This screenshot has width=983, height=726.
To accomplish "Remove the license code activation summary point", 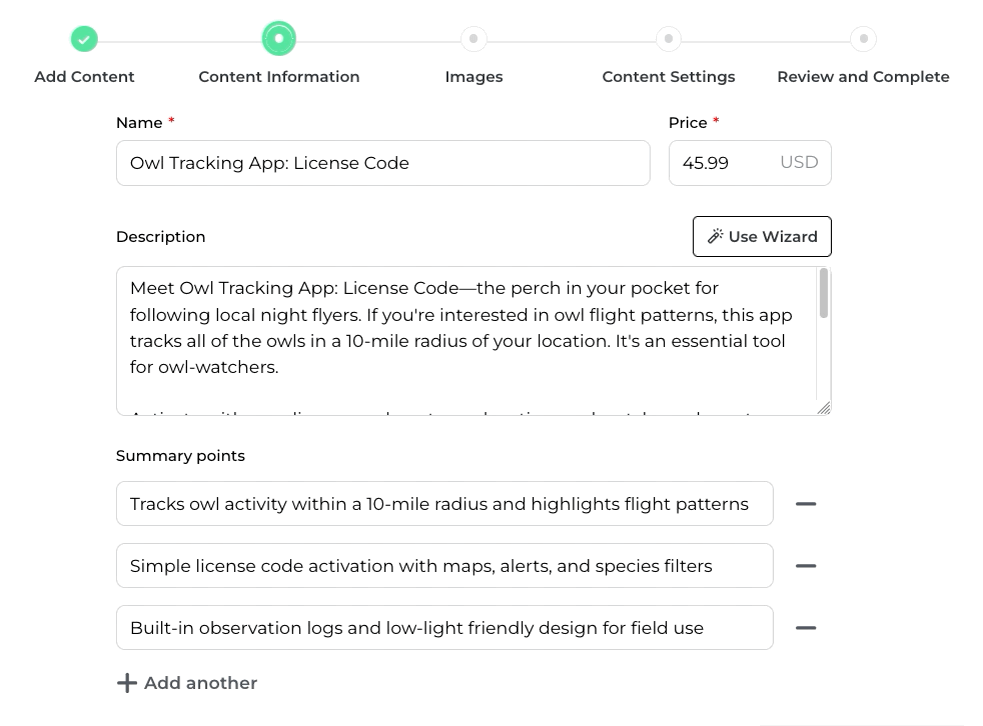I will tap(805, 566).
